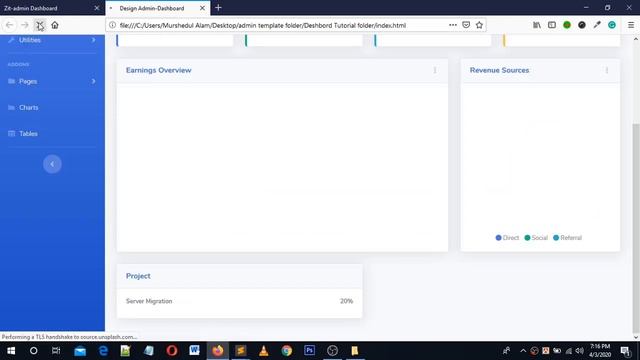The width and height of the screenshot is (640, 360).
Task: Open Windows notification center
Action: click(625, 351)
